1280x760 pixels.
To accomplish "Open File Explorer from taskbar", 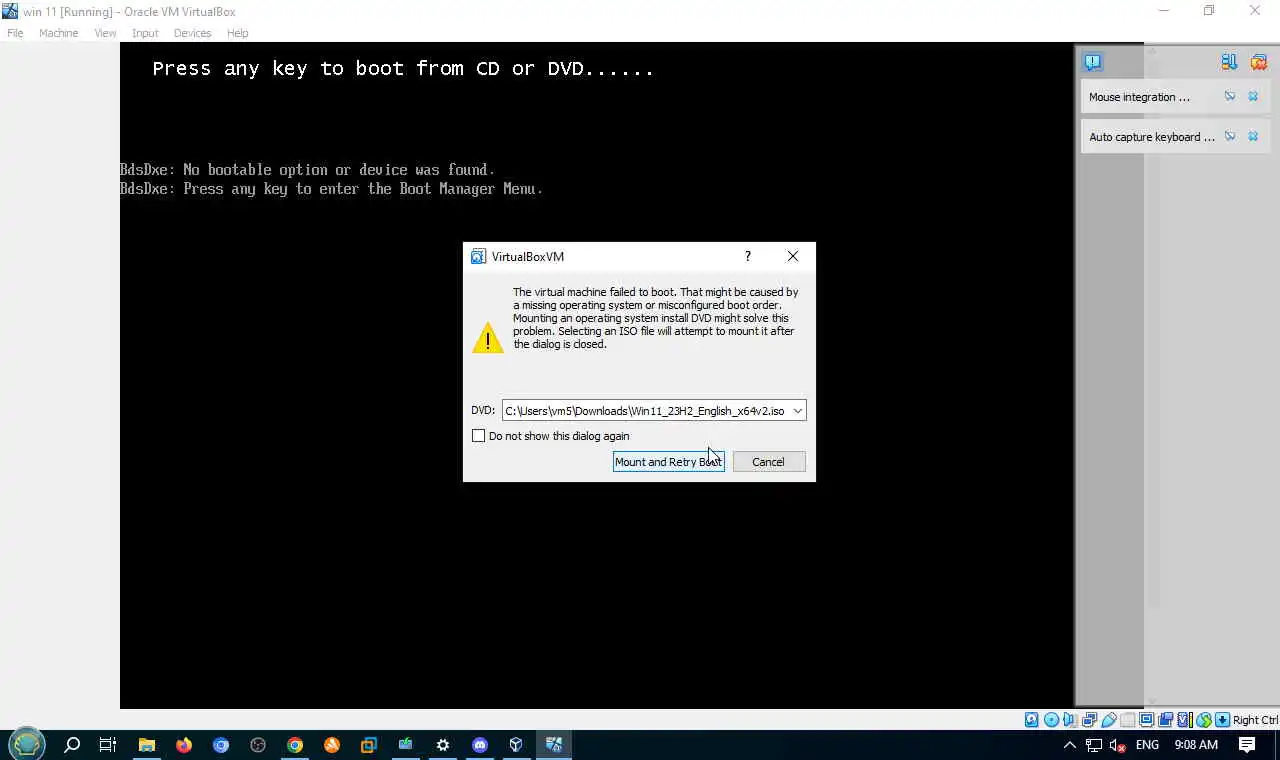I will coord(147,745).
